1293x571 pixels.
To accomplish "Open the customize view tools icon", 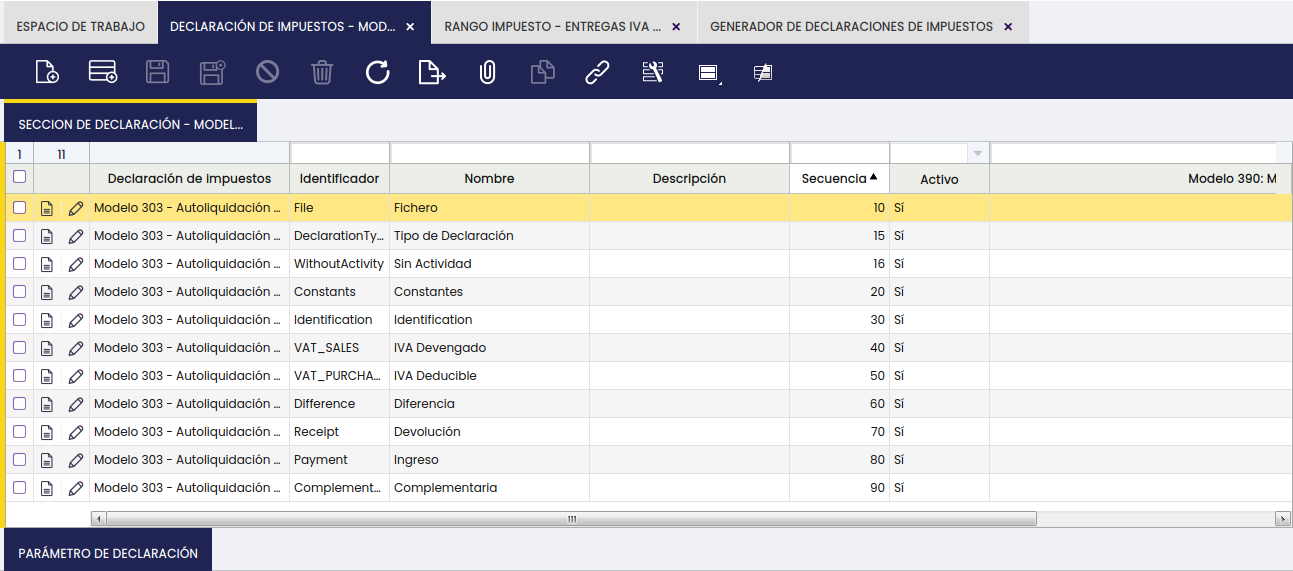I will 653,72.
